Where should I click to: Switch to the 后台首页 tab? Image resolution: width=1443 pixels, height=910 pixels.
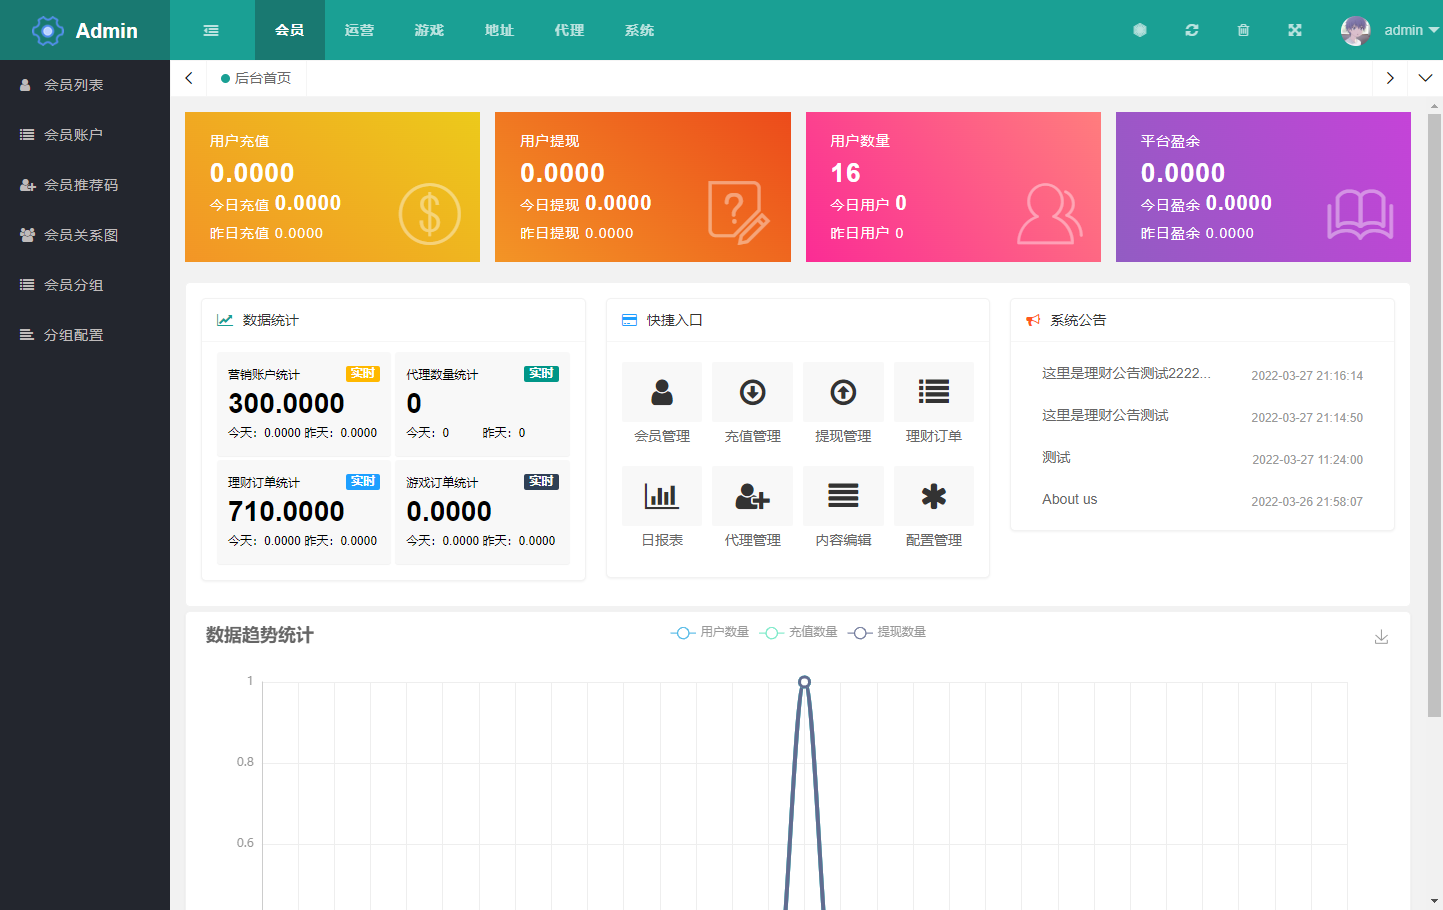pyautogui.click(x=257, y=78)
